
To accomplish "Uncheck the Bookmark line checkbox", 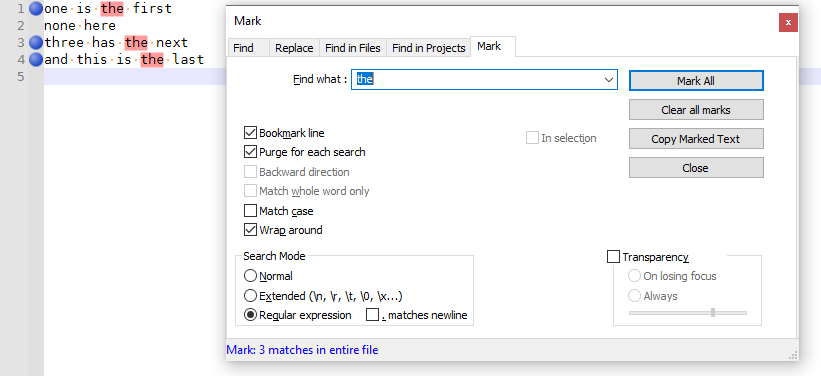I will [x=250, y=133].
